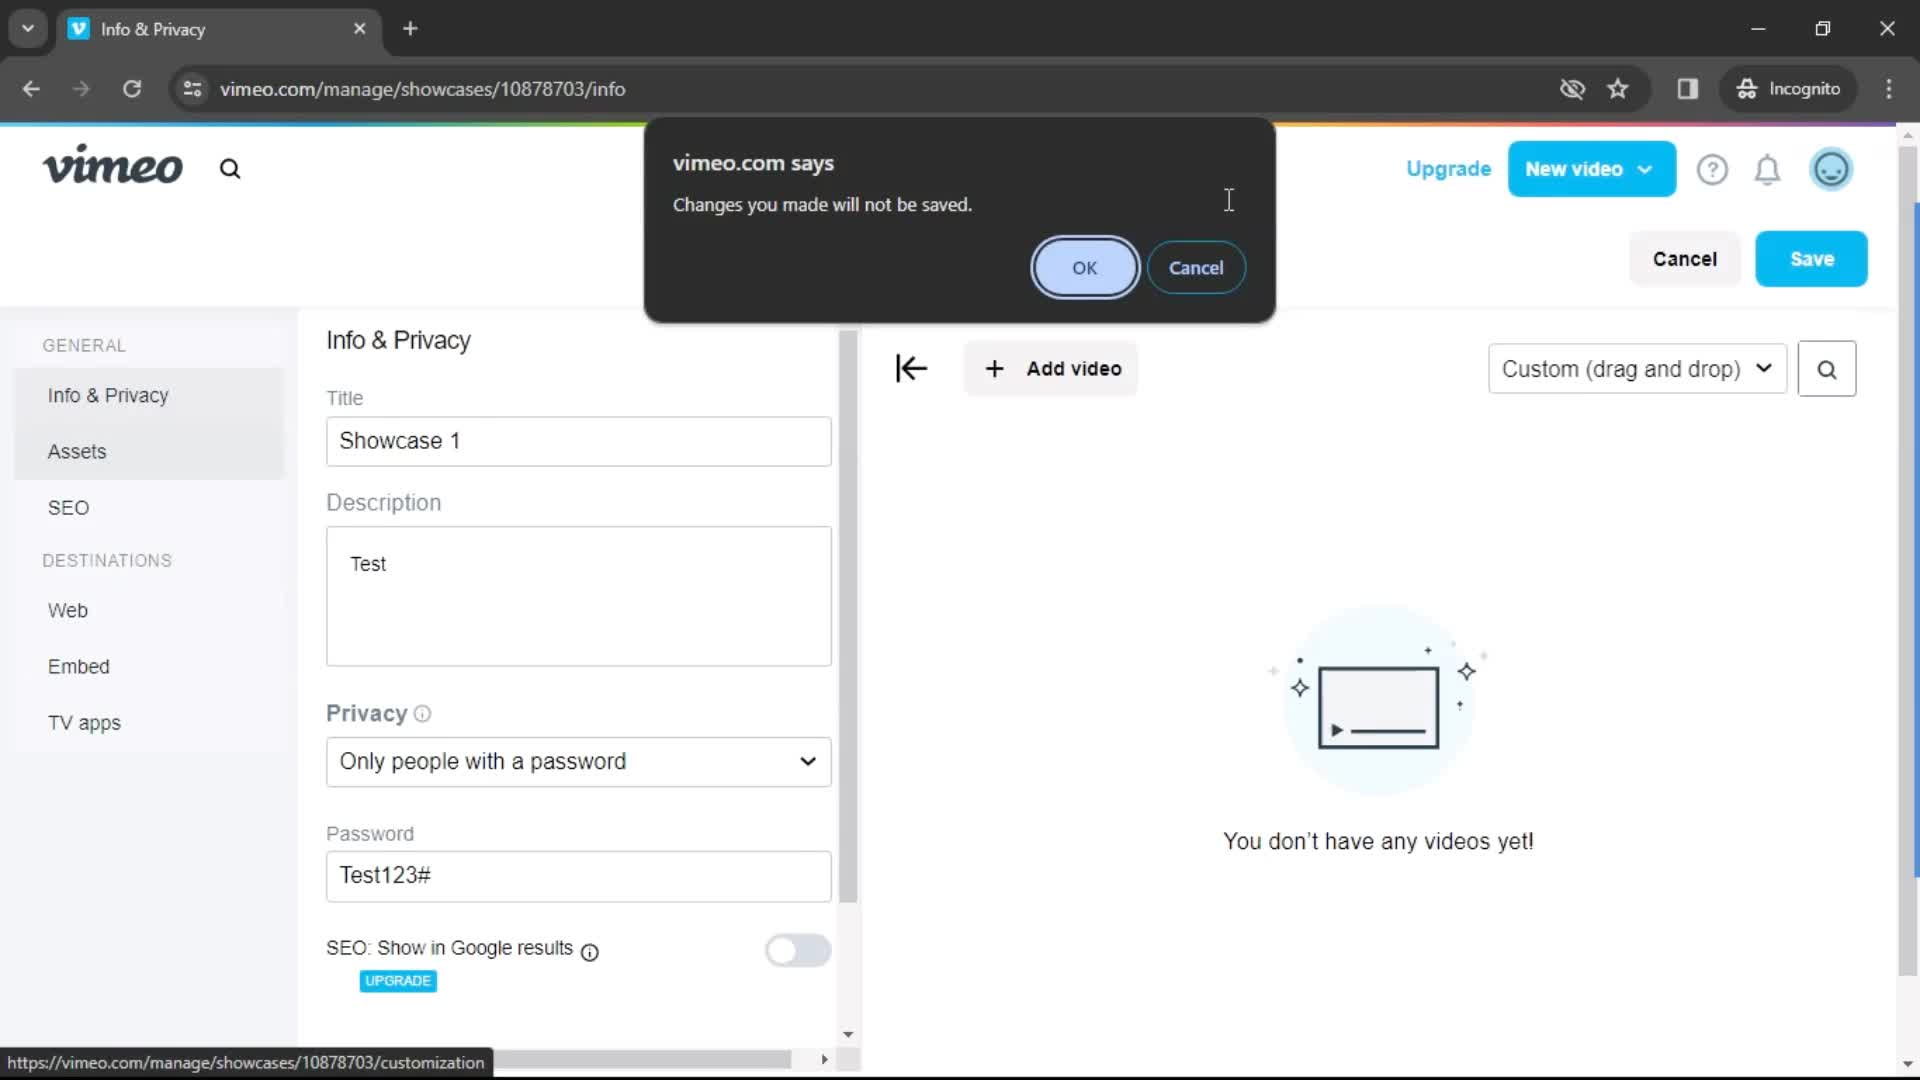1920x1080 pixels.
Task: Toggle SEO Show in Google results
Action: pyautogui.click(x=798, y=950)
